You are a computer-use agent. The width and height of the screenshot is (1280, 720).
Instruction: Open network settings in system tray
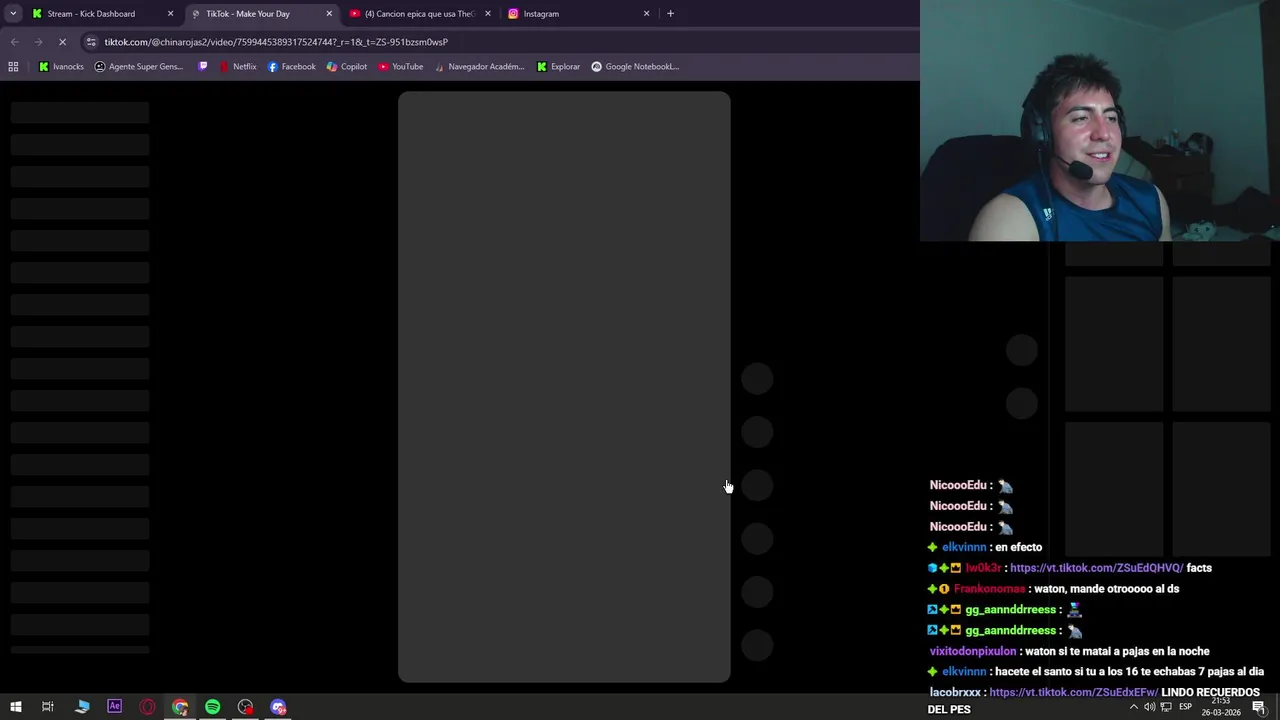(1166, 707)
